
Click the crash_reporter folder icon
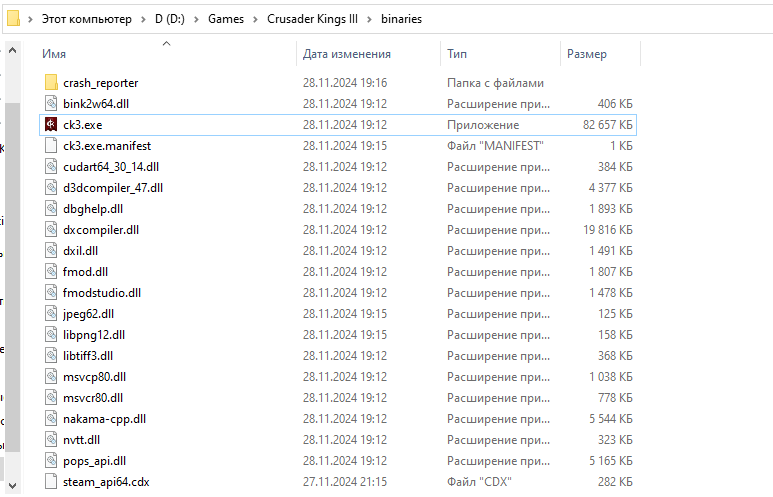pyautogui.click(x=51, y=82)
